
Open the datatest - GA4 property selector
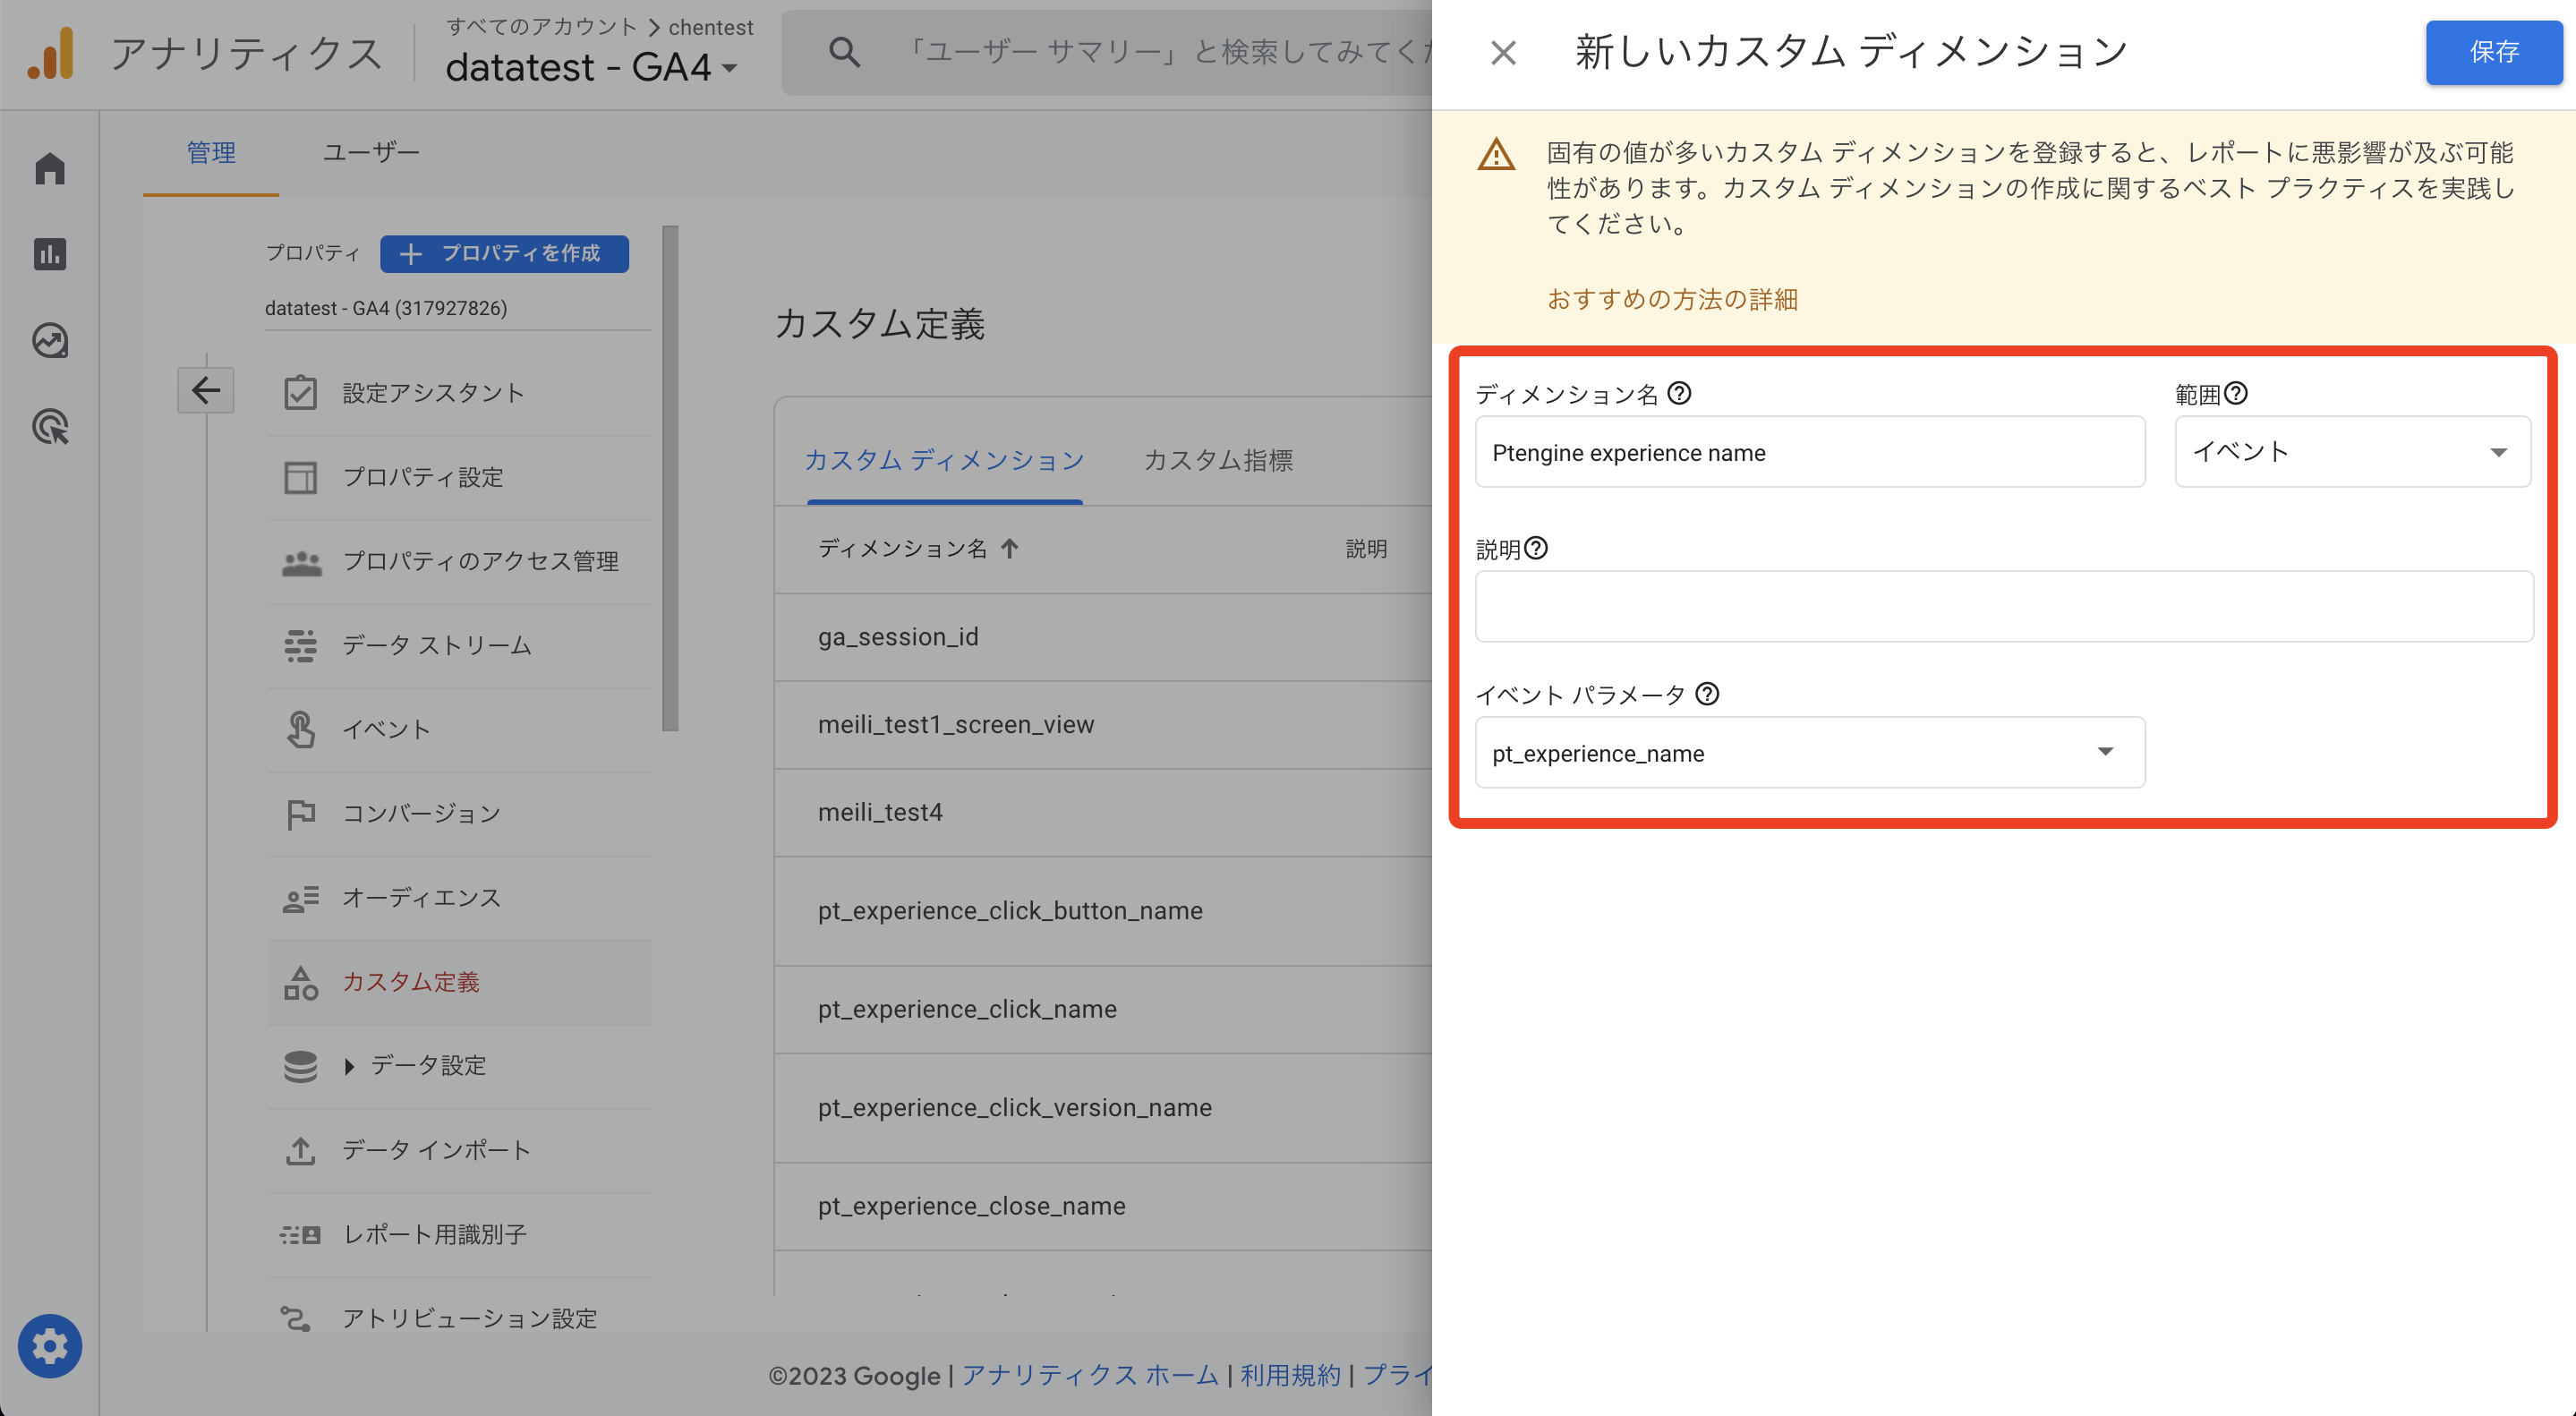[591, 68]
